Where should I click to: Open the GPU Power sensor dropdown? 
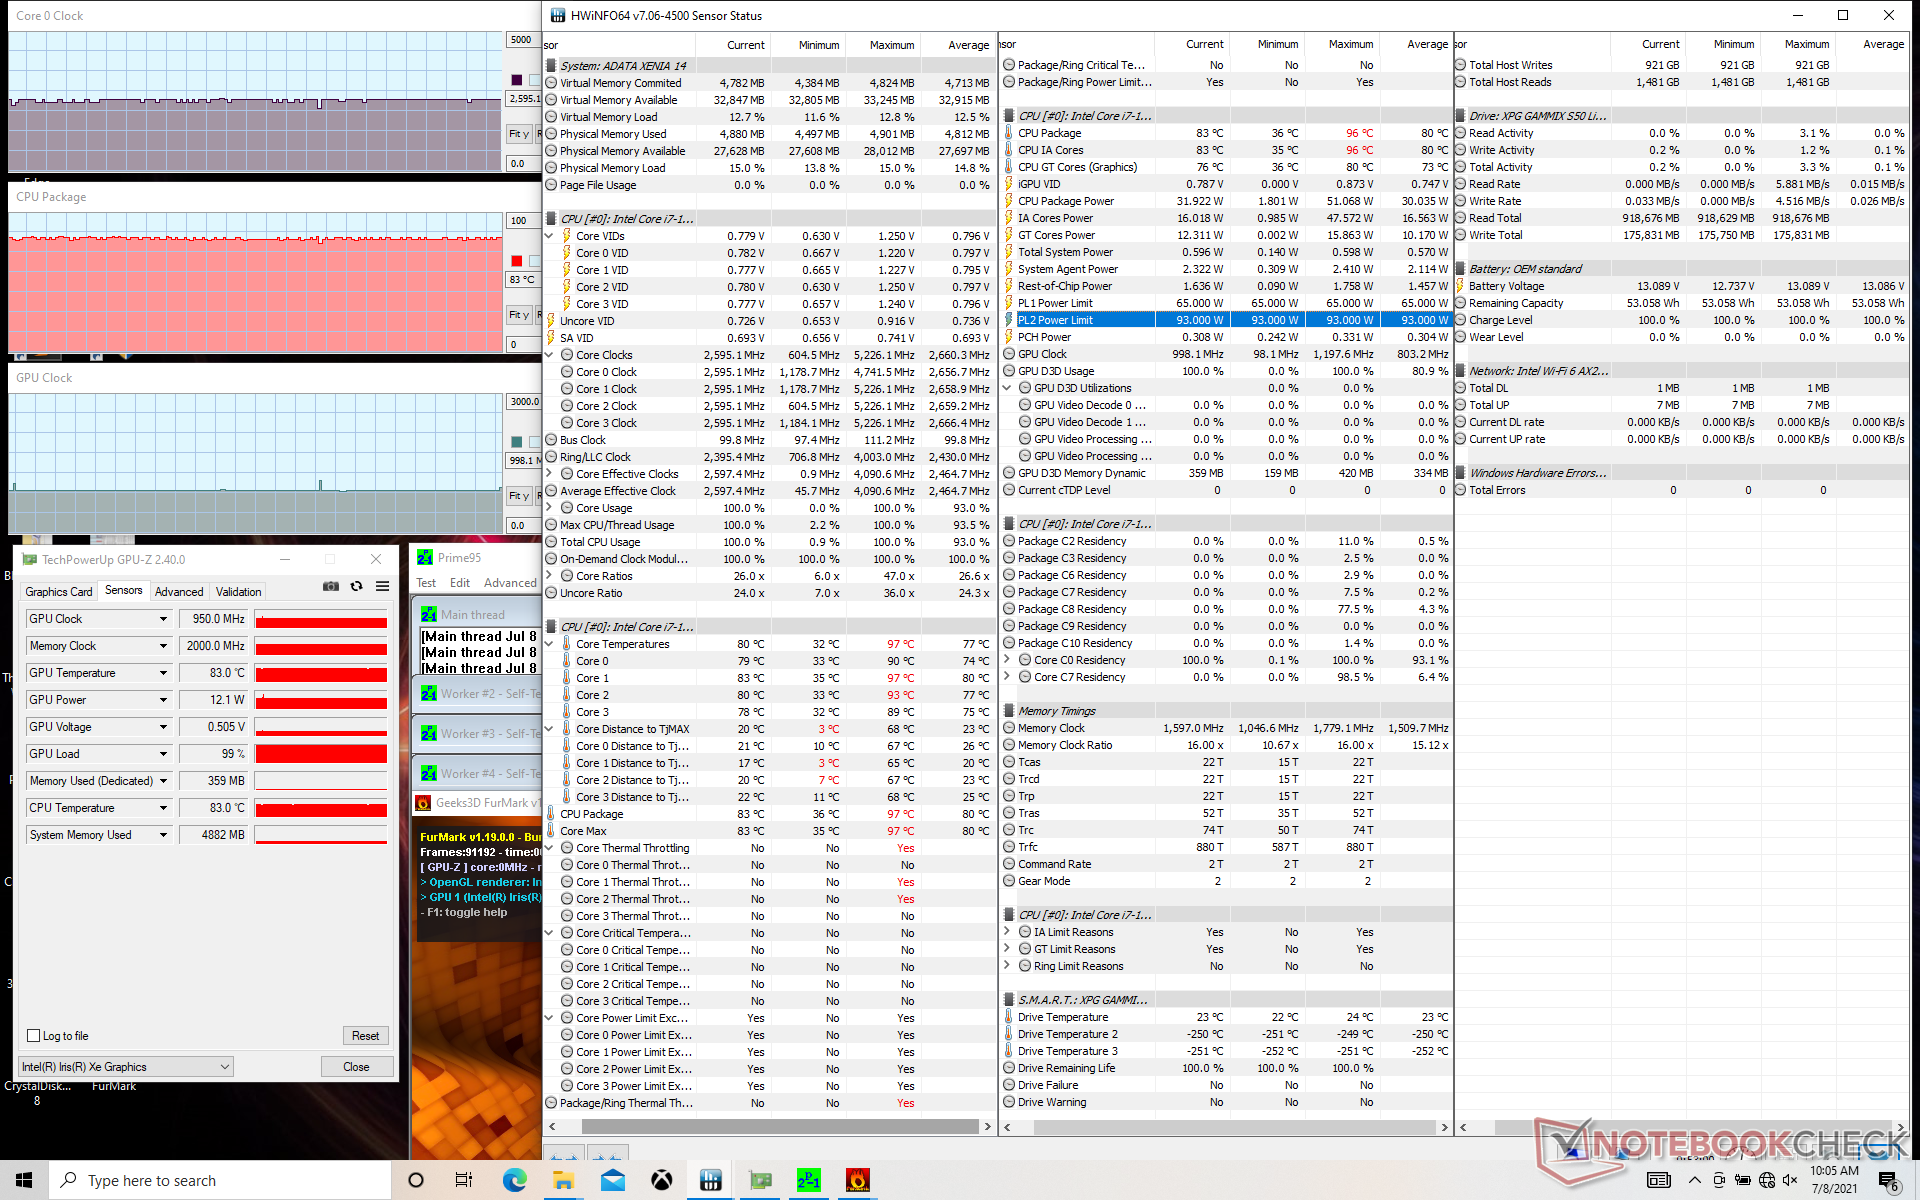[163, 700]
